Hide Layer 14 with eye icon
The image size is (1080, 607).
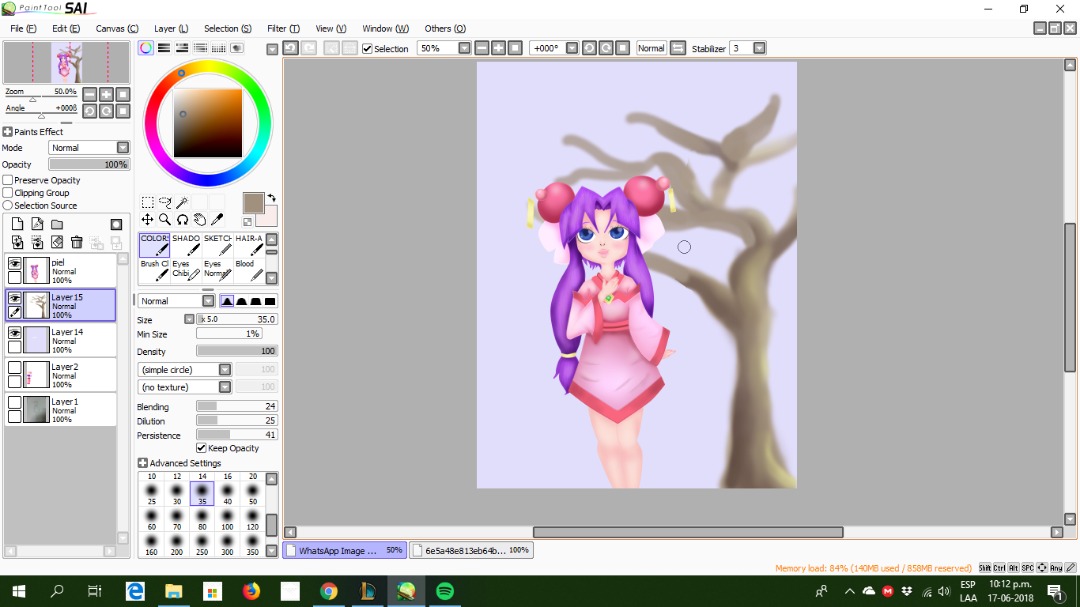(14, 333)
